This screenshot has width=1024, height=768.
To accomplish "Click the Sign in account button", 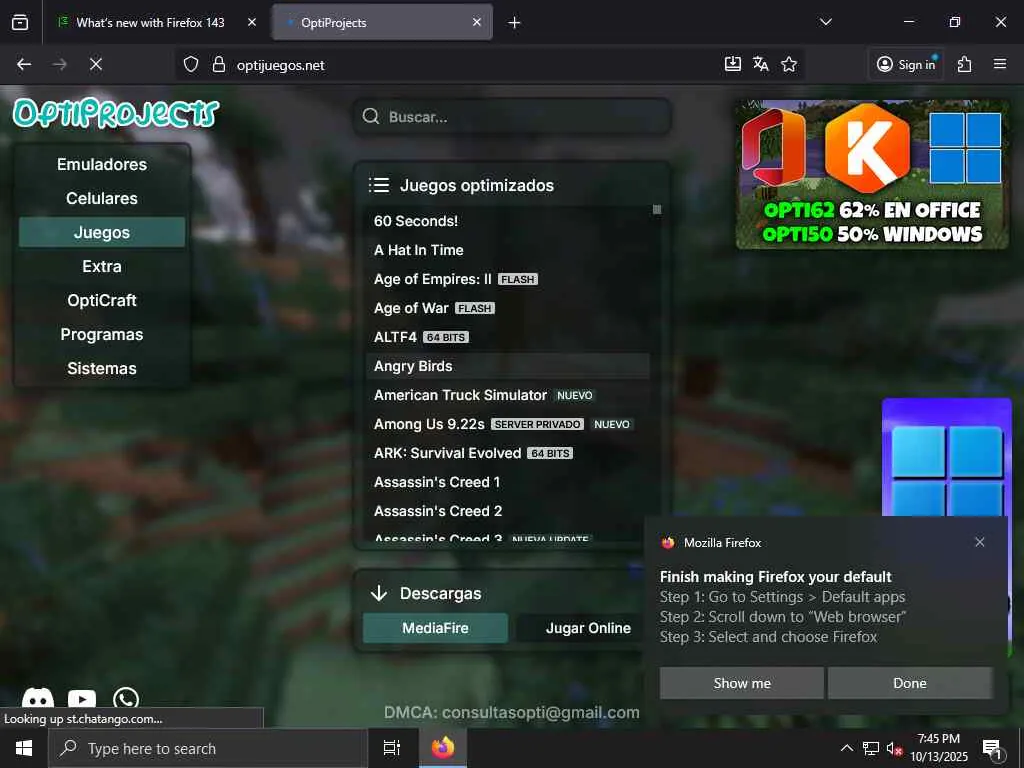I will (x=906, y=64).
